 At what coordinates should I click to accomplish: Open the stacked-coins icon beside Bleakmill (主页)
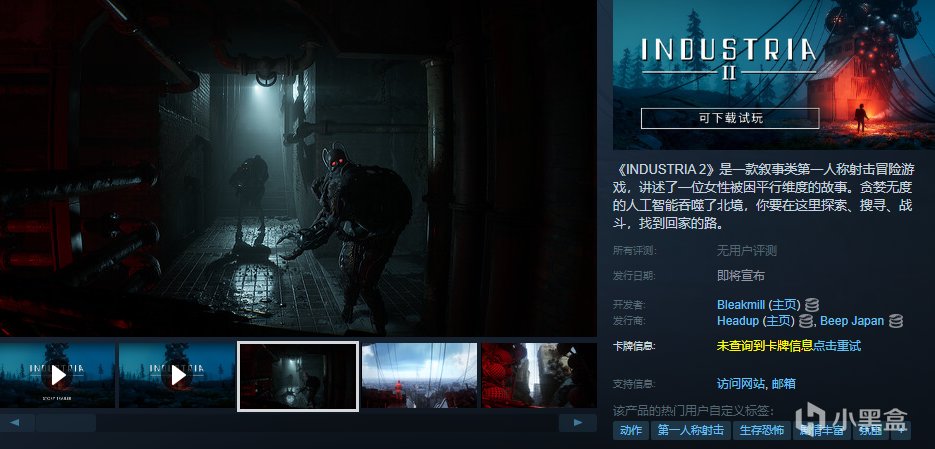pyautogui.click(x=811, y=305)
